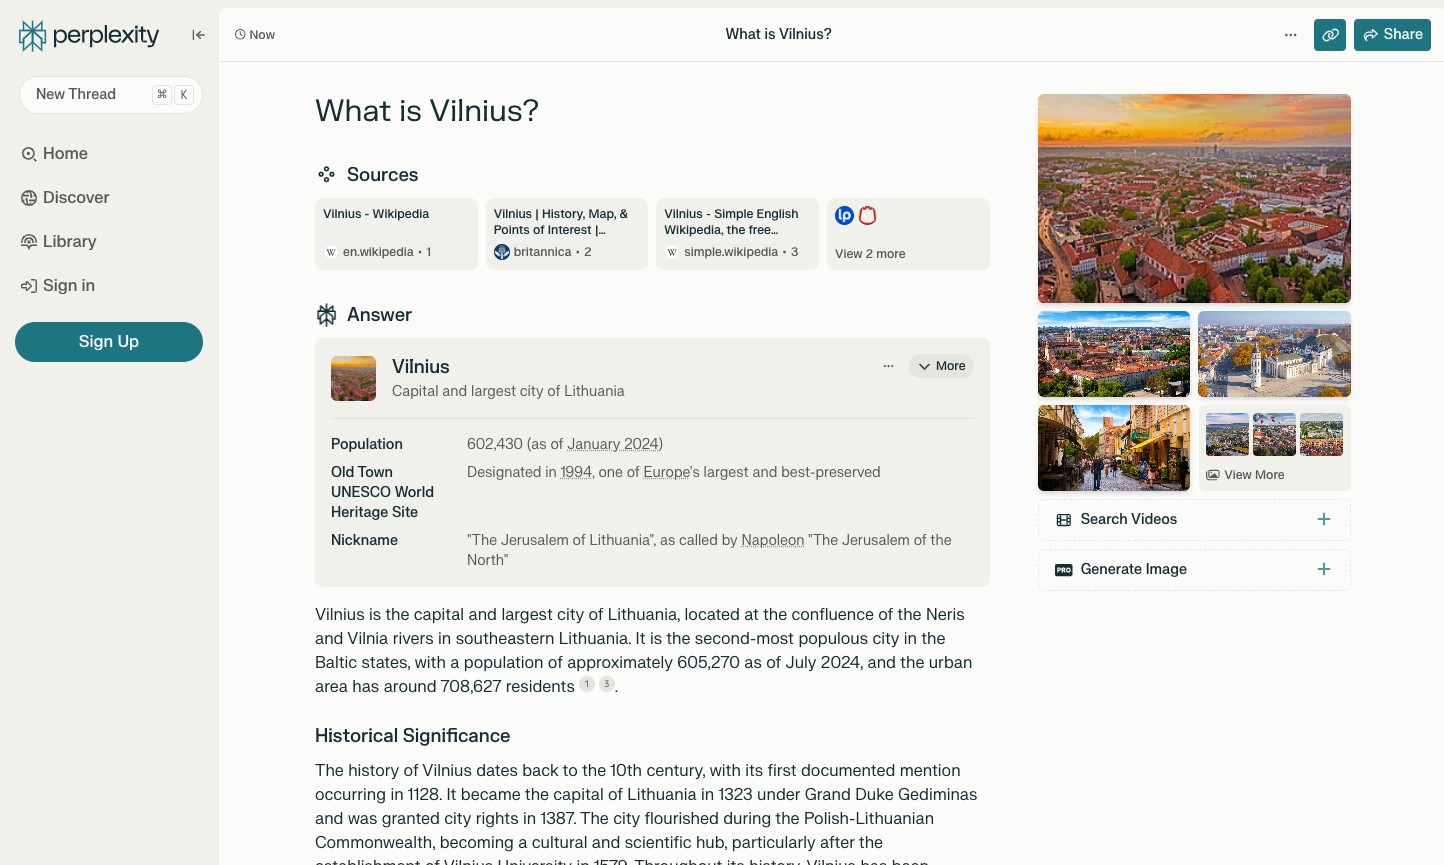The height and width of the screenshot is (865, 1444).
Task: Open thread options three-dot menu in header
Action: click(x=1290, y=35)
